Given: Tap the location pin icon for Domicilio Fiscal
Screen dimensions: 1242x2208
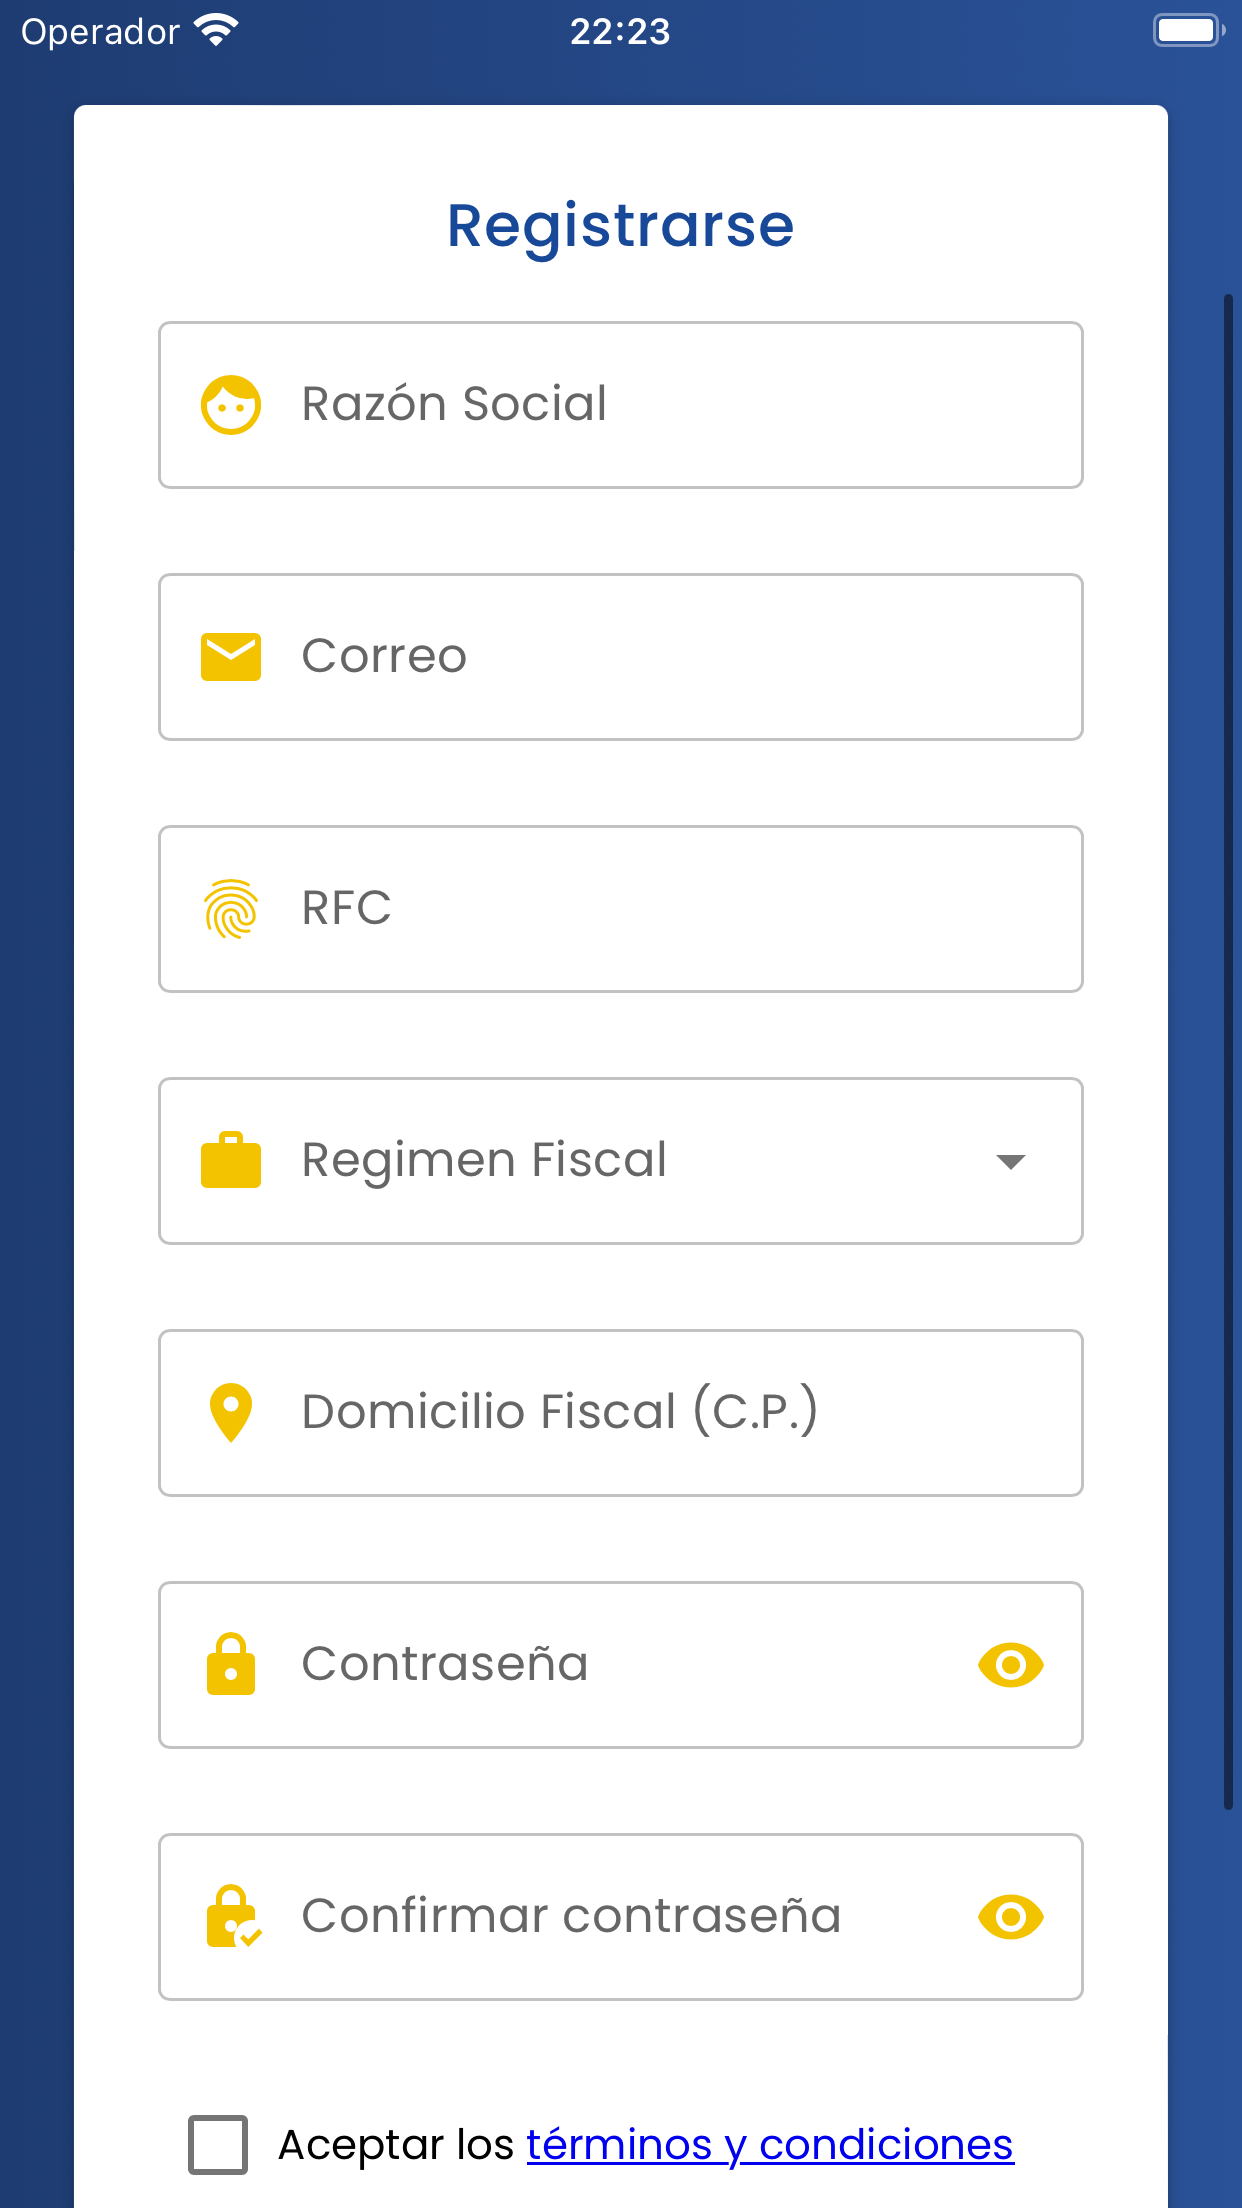Looking at the screenshot, I should coord(231,1413).
